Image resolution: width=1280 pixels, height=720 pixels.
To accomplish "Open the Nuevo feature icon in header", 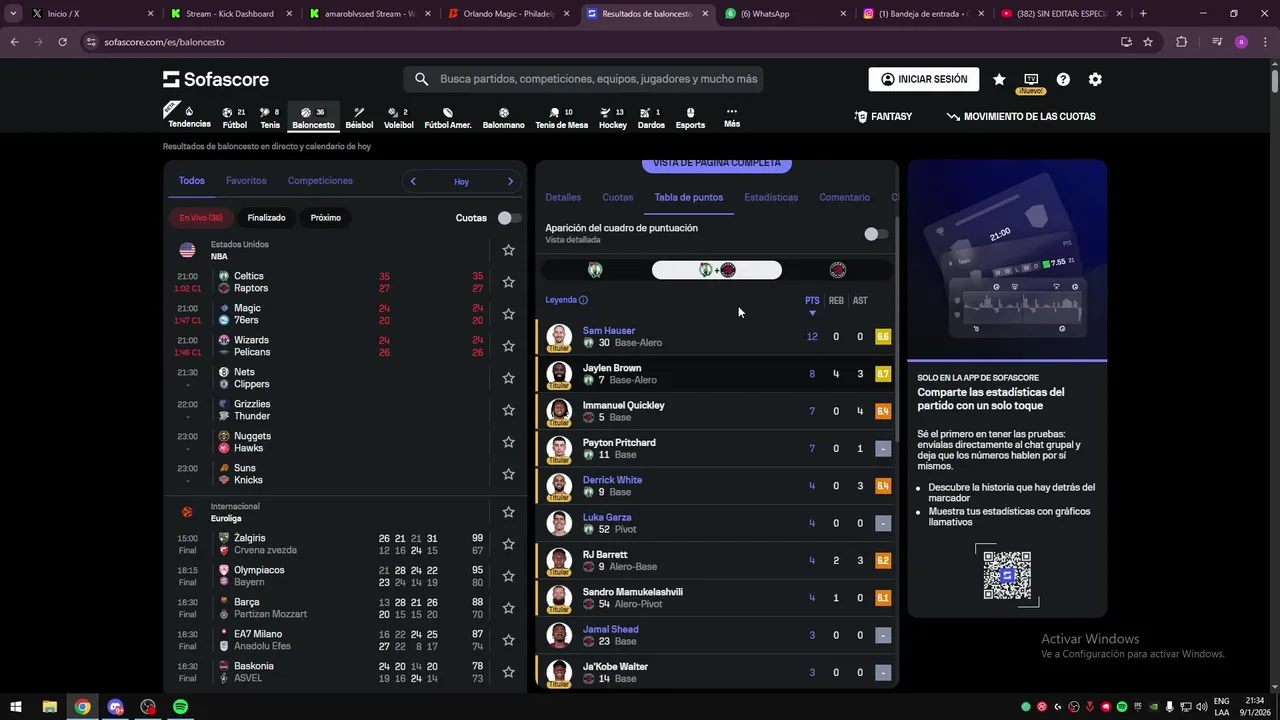I will click(x=1031, y=81).
